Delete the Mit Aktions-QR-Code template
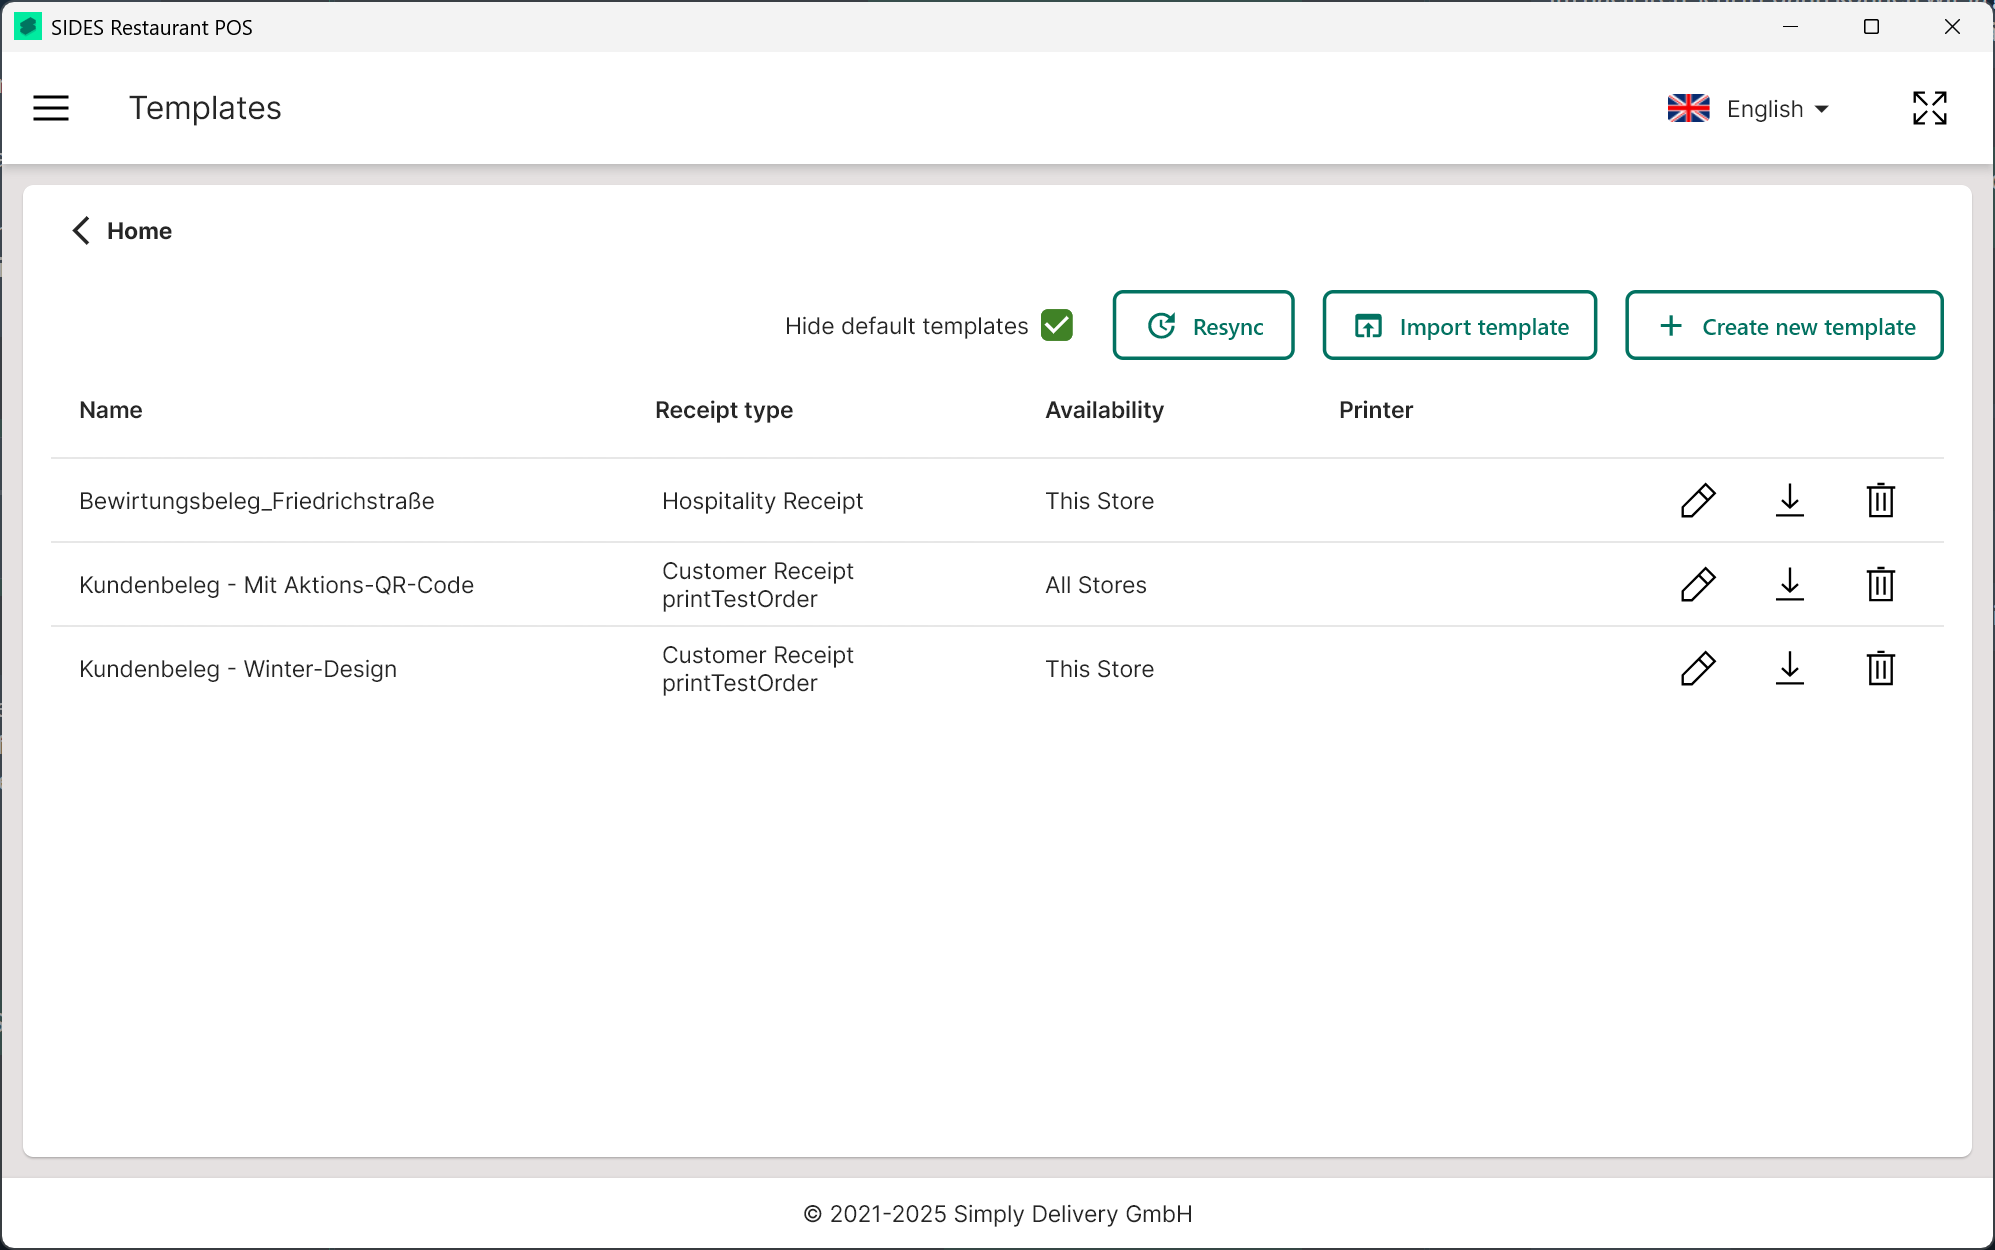Screen dimensions: 1995x1250 coord(1880,584)
